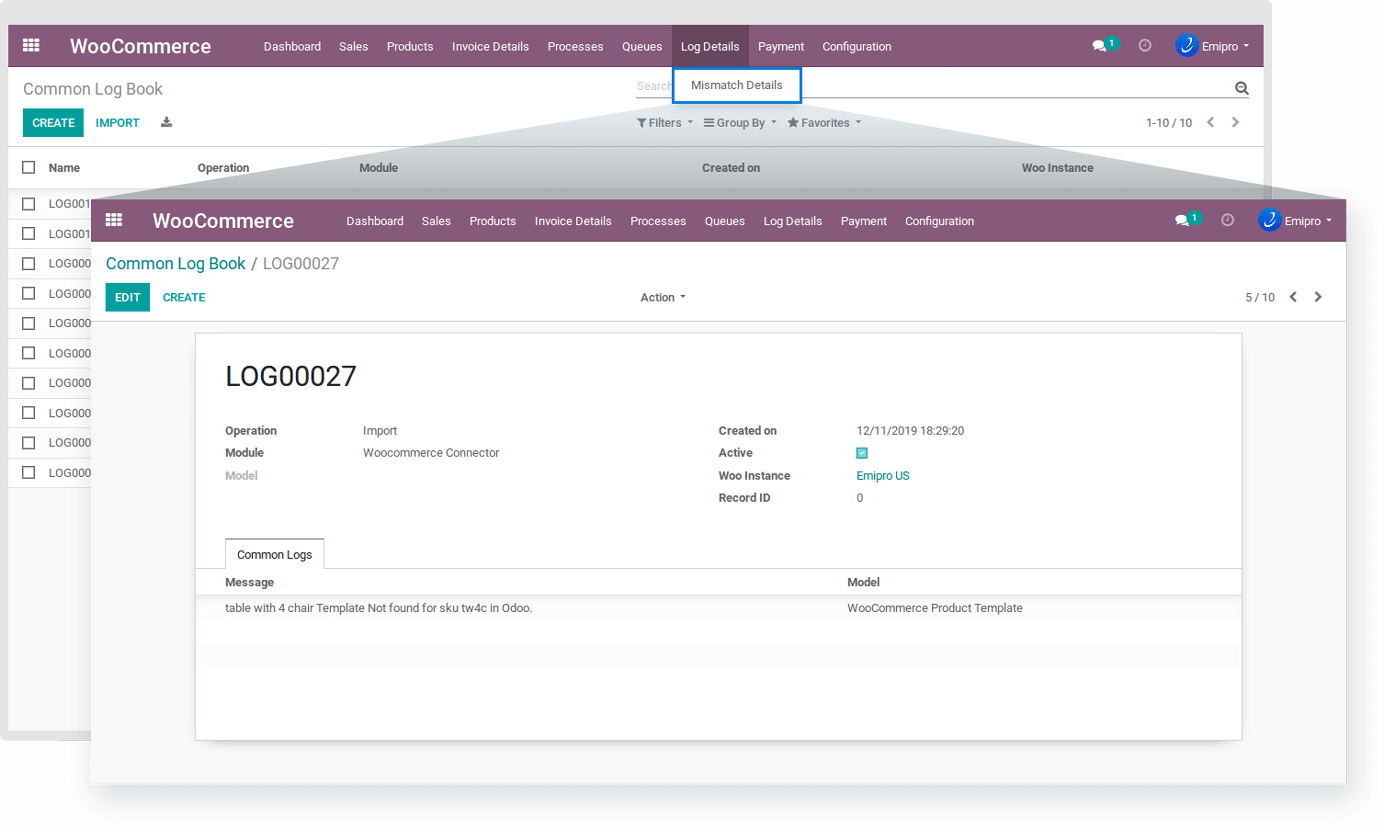
Task: Click the 5 / 10 pager text
Action: coord(1260,298)
